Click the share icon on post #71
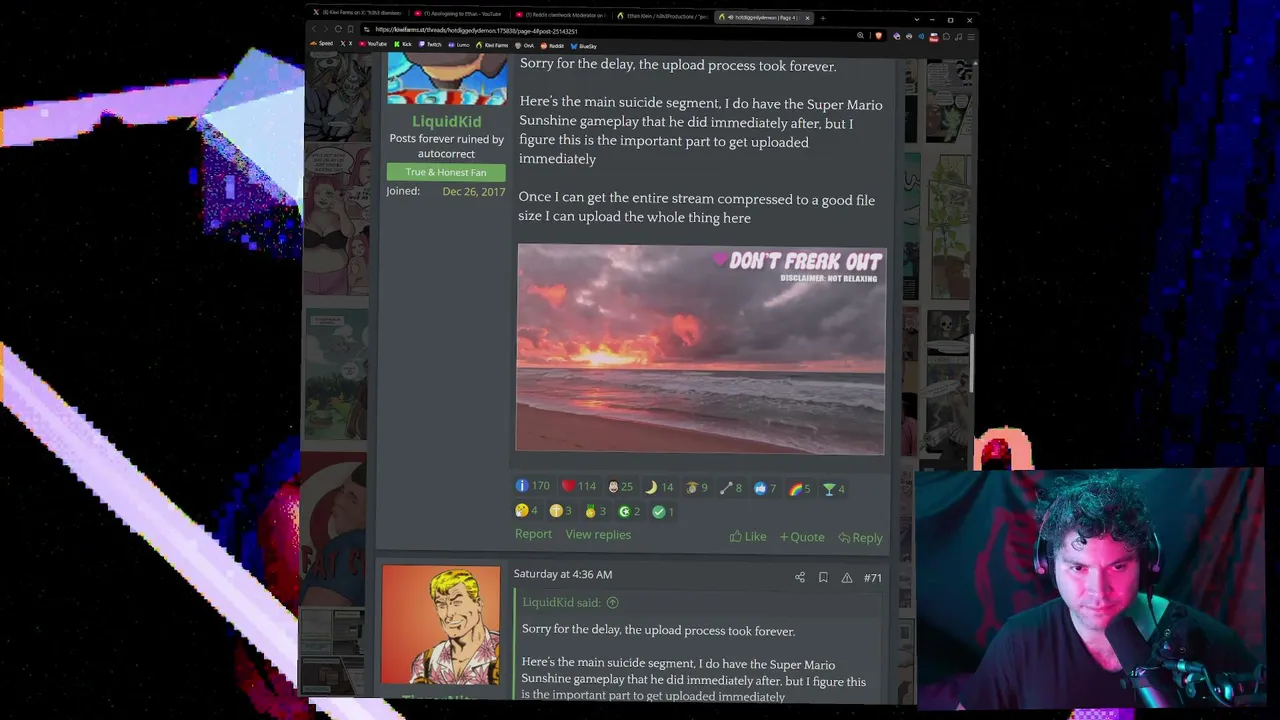Viewport: 1280px width, 720px height. [x=800, y=577]
